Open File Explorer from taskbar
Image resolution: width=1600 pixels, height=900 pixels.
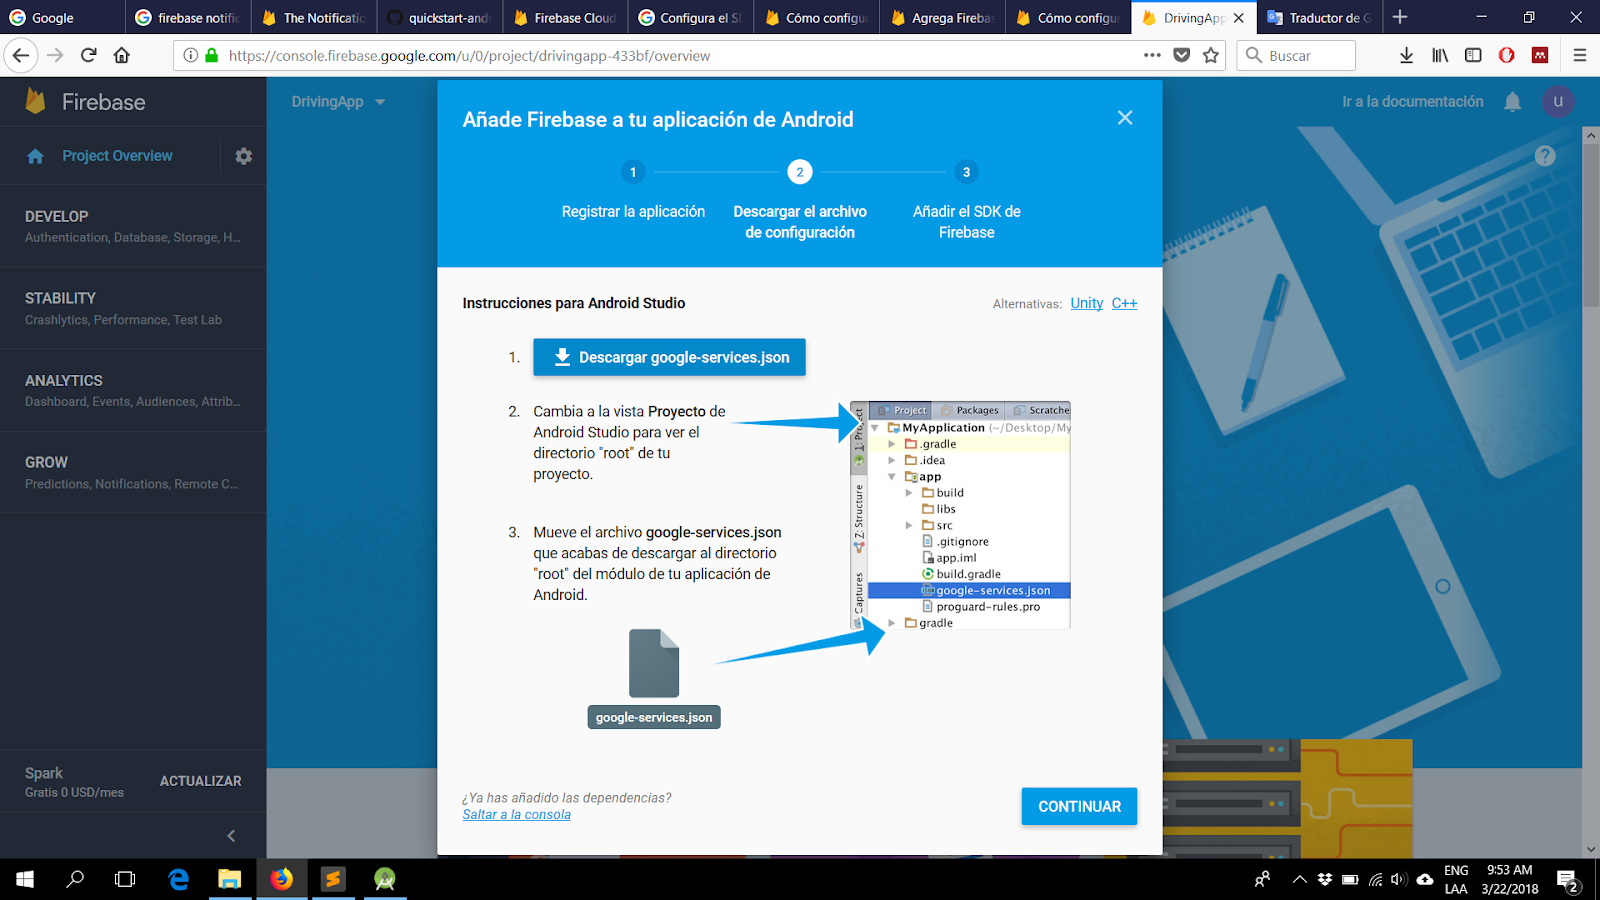(230, 879)
